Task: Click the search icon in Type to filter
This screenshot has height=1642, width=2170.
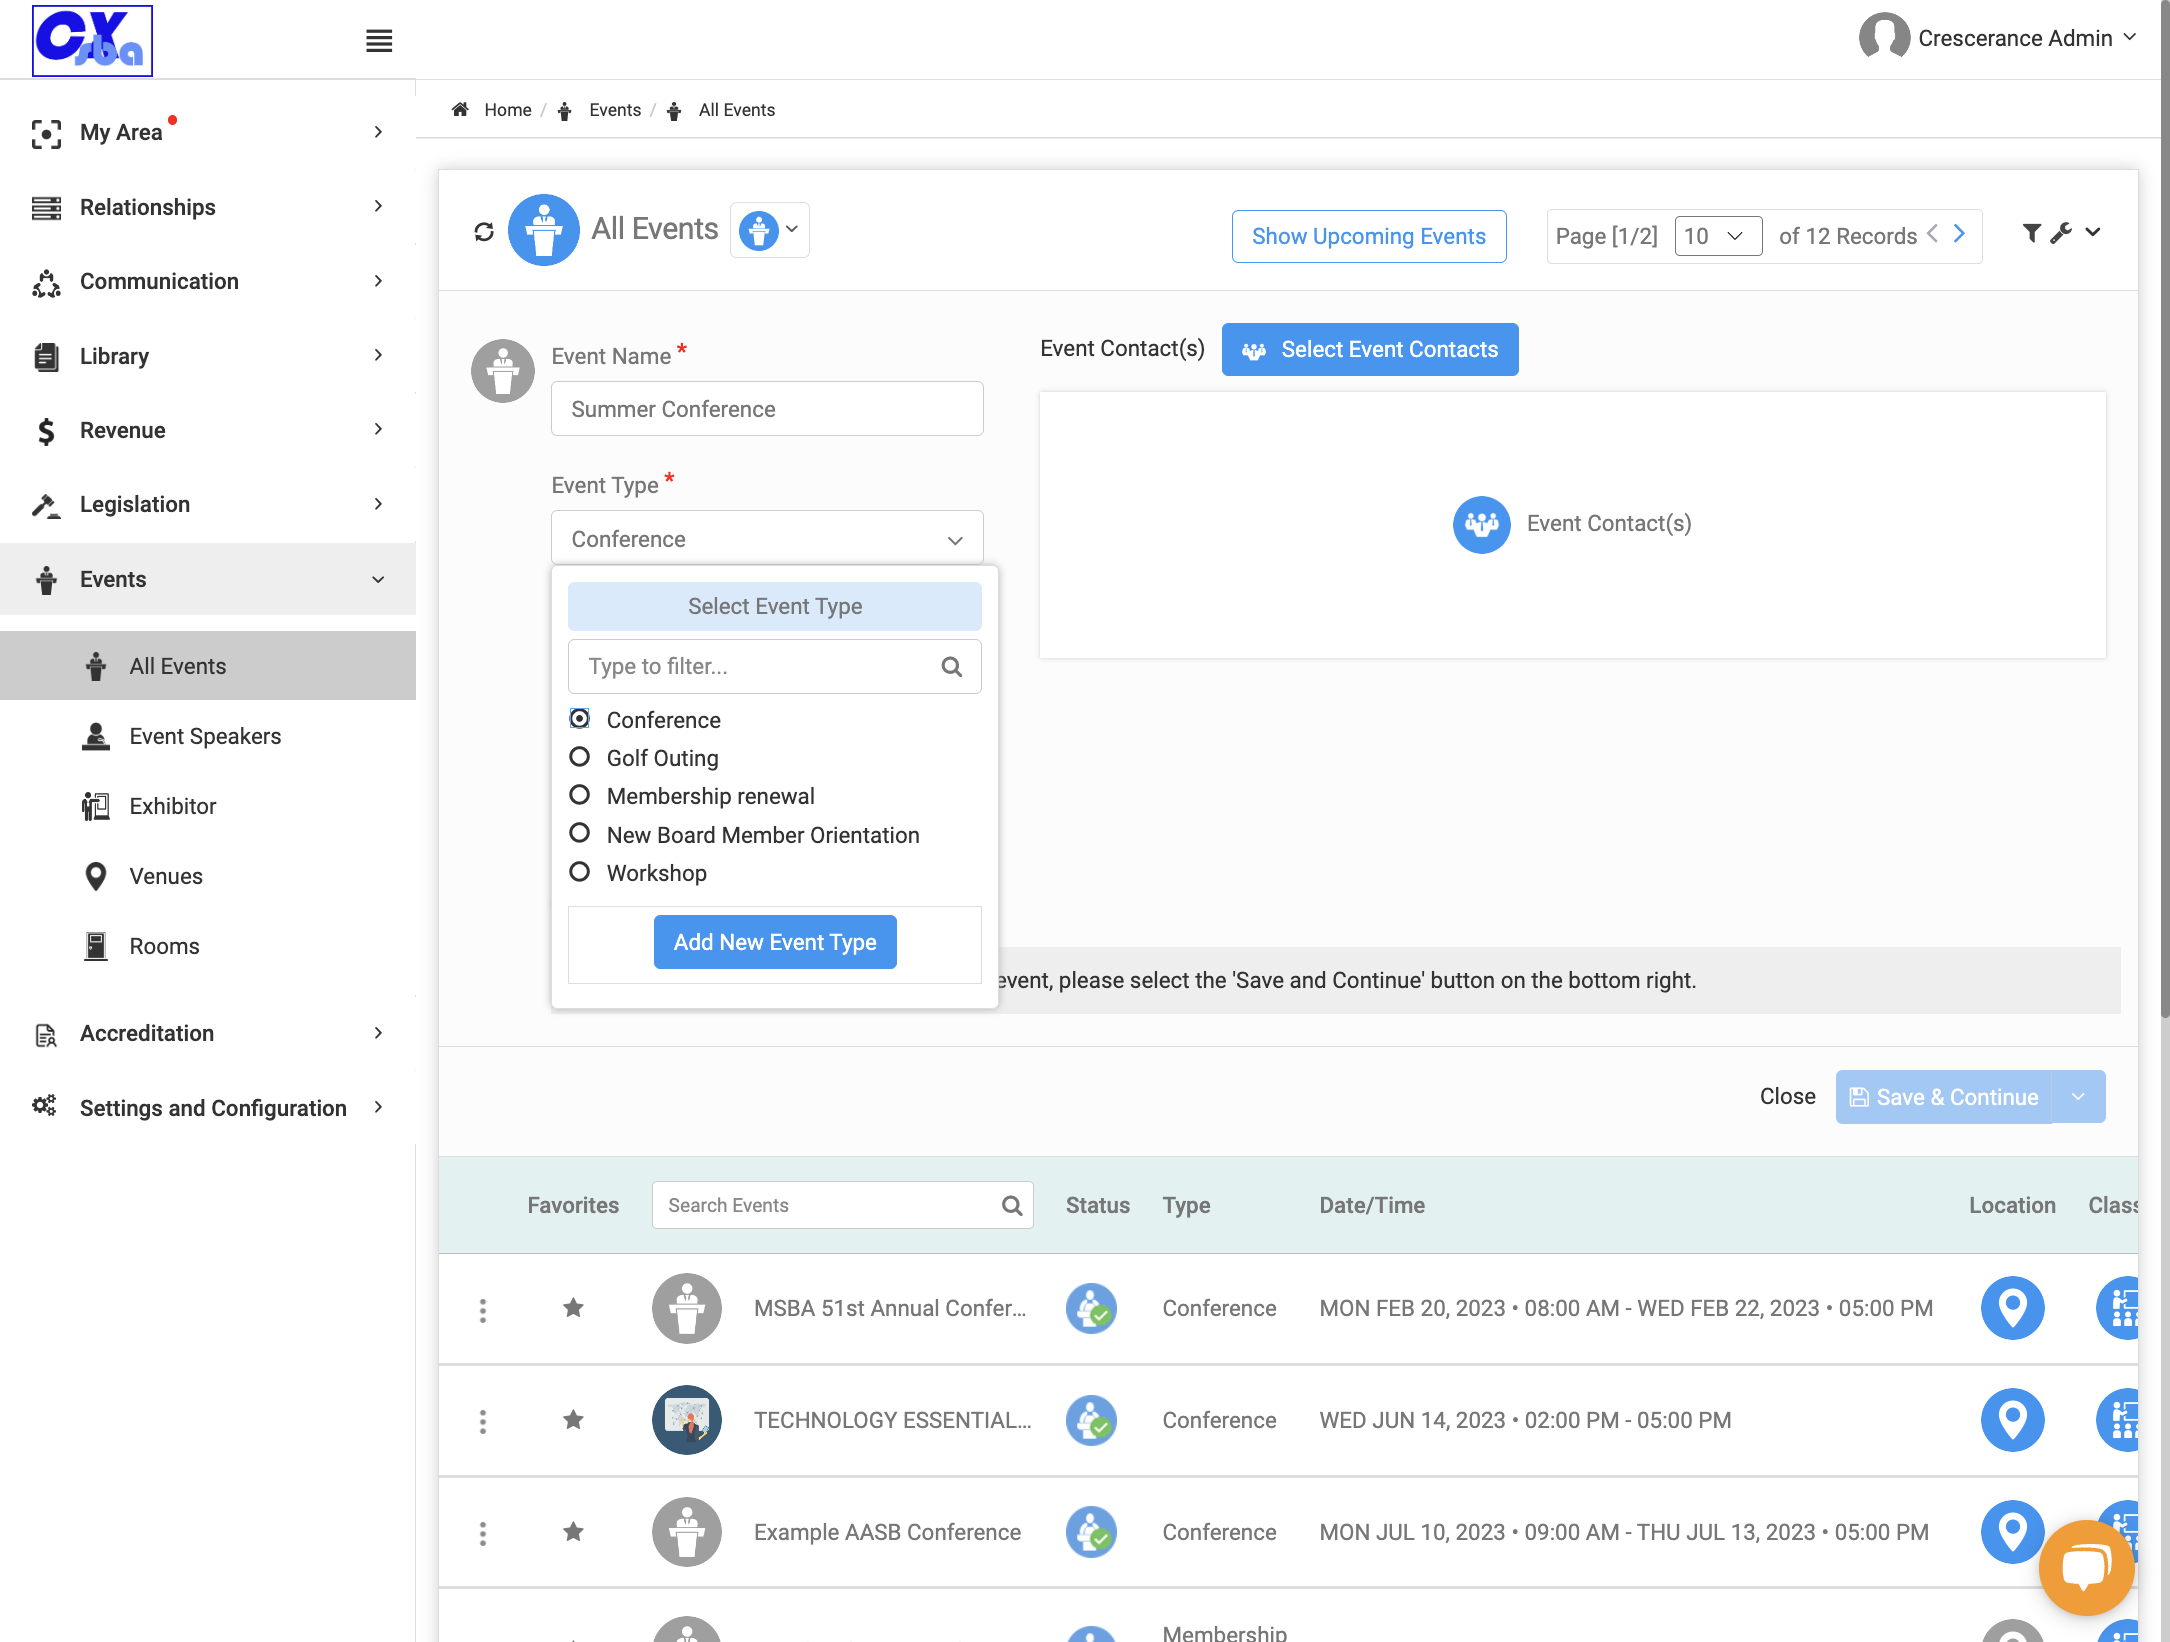Action: (951, 667)
